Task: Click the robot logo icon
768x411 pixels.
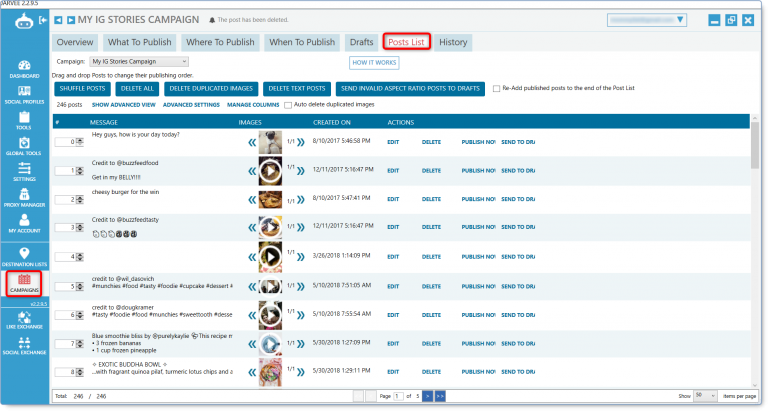Action: pos(24,21)
